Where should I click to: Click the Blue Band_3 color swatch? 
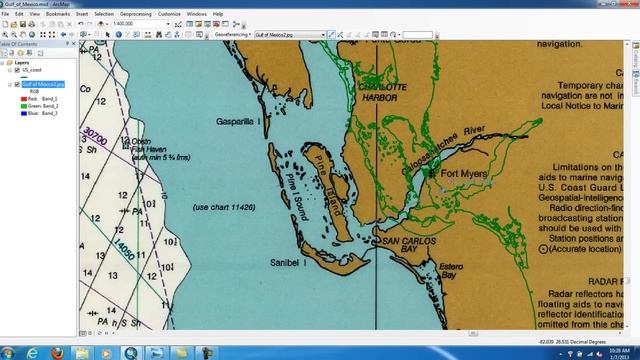pos(24,113)
